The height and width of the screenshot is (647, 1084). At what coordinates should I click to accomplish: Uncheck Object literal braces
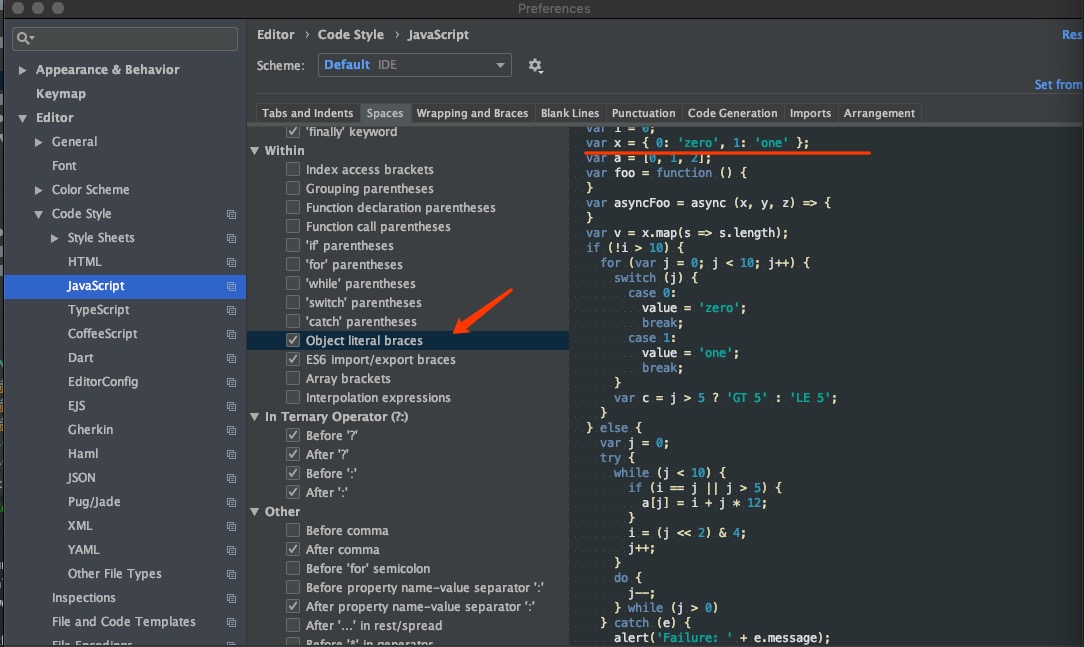[x=293, y=340]
